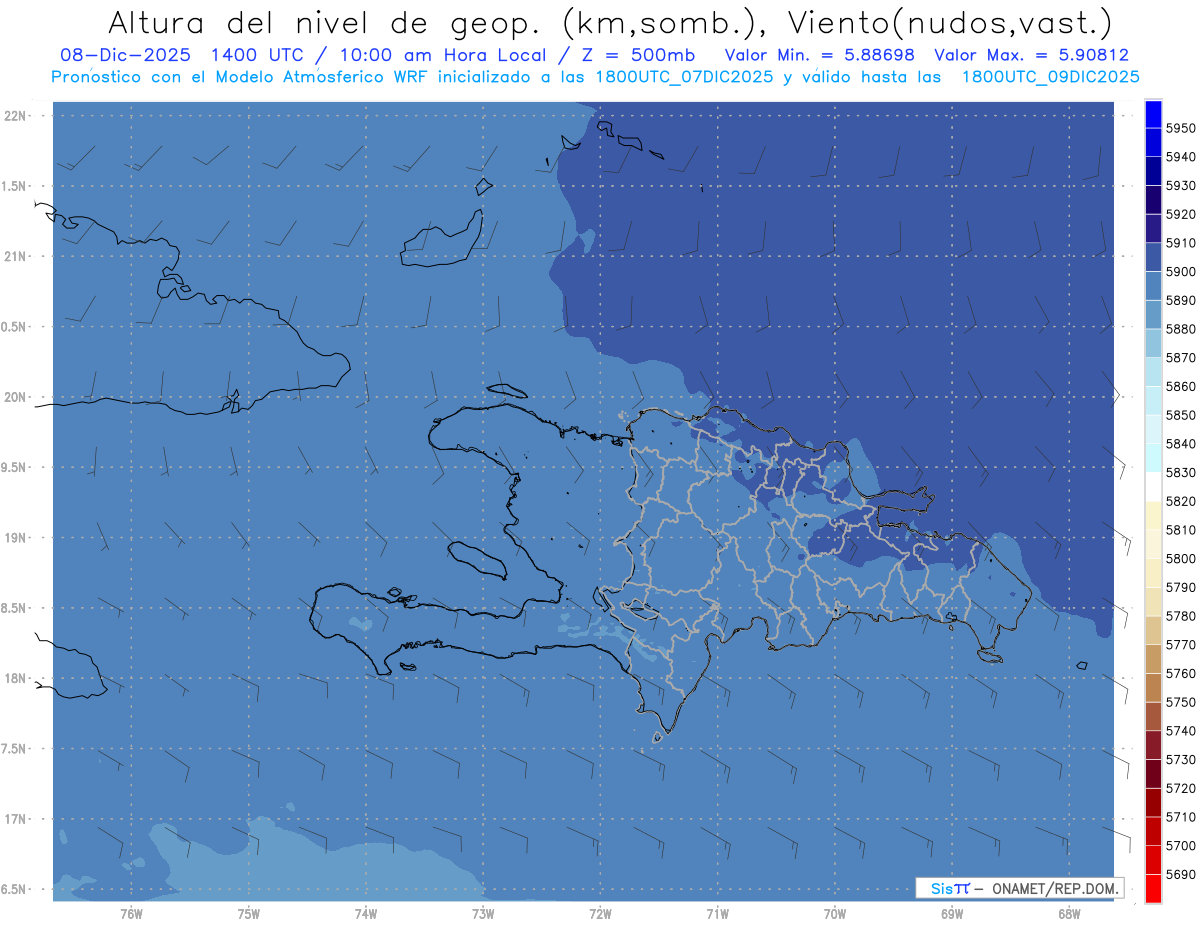Click the '5720' color bar value
Viewport: 1200px width, 927px height.
tap(1180, 788)
